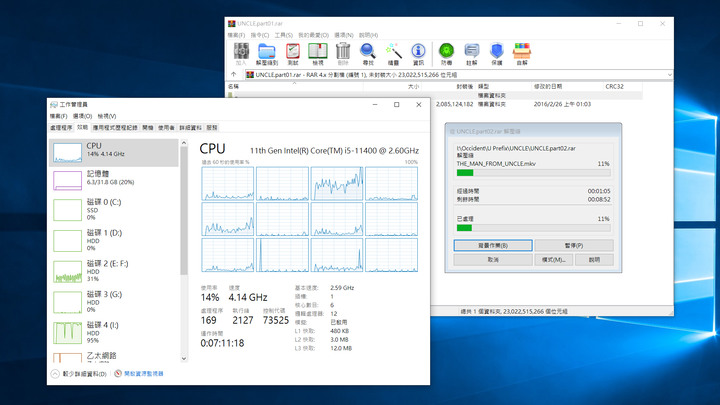Select the CPU item in performance sidebar
The image size is (720, 405).
pos(113,152)
